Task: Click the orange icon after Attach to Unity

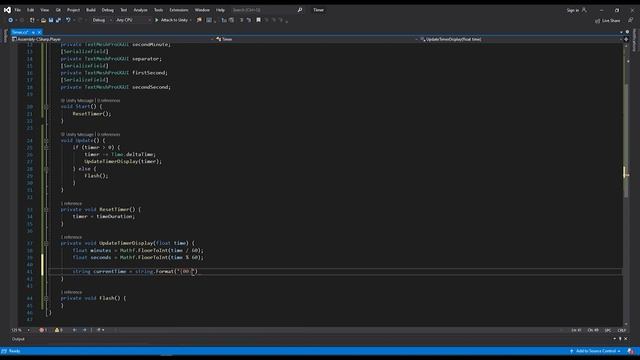Action: click(199, 20)
